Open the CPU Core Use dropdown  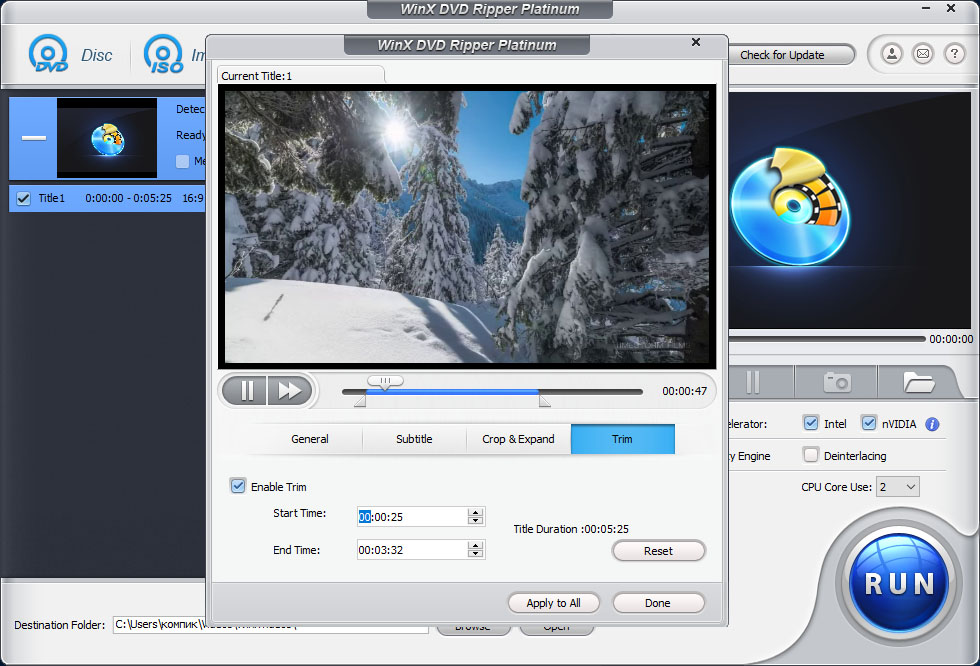click(x=898, y=487)
